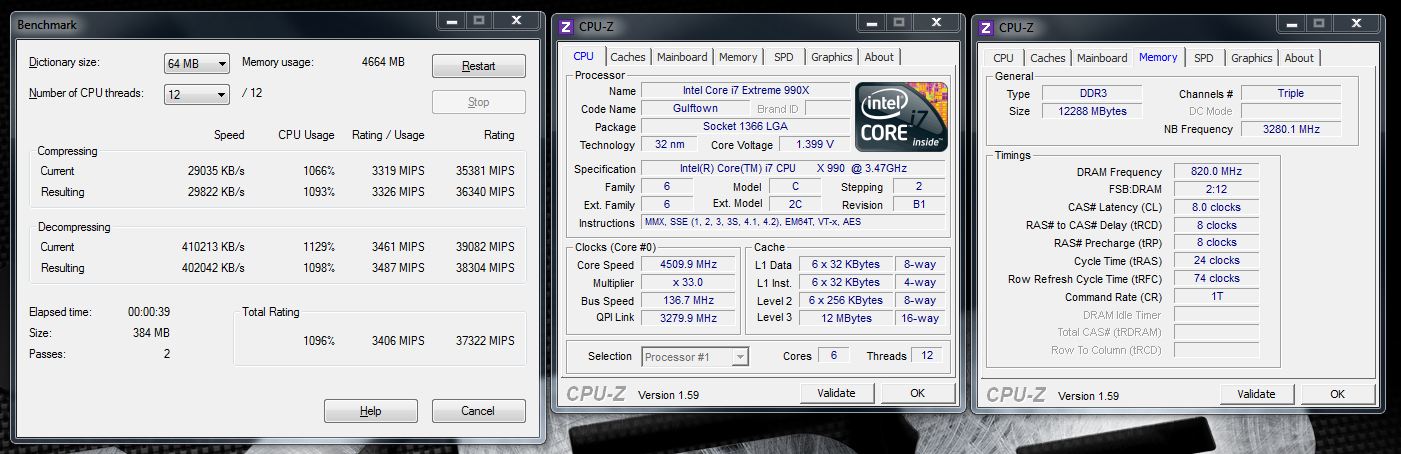Image resolution: width=1401 pixels, height=454 pixels.
Task: Click the Multiplier value 'x 33.0'
Action: pyautogui.click(x=689, y=283)
